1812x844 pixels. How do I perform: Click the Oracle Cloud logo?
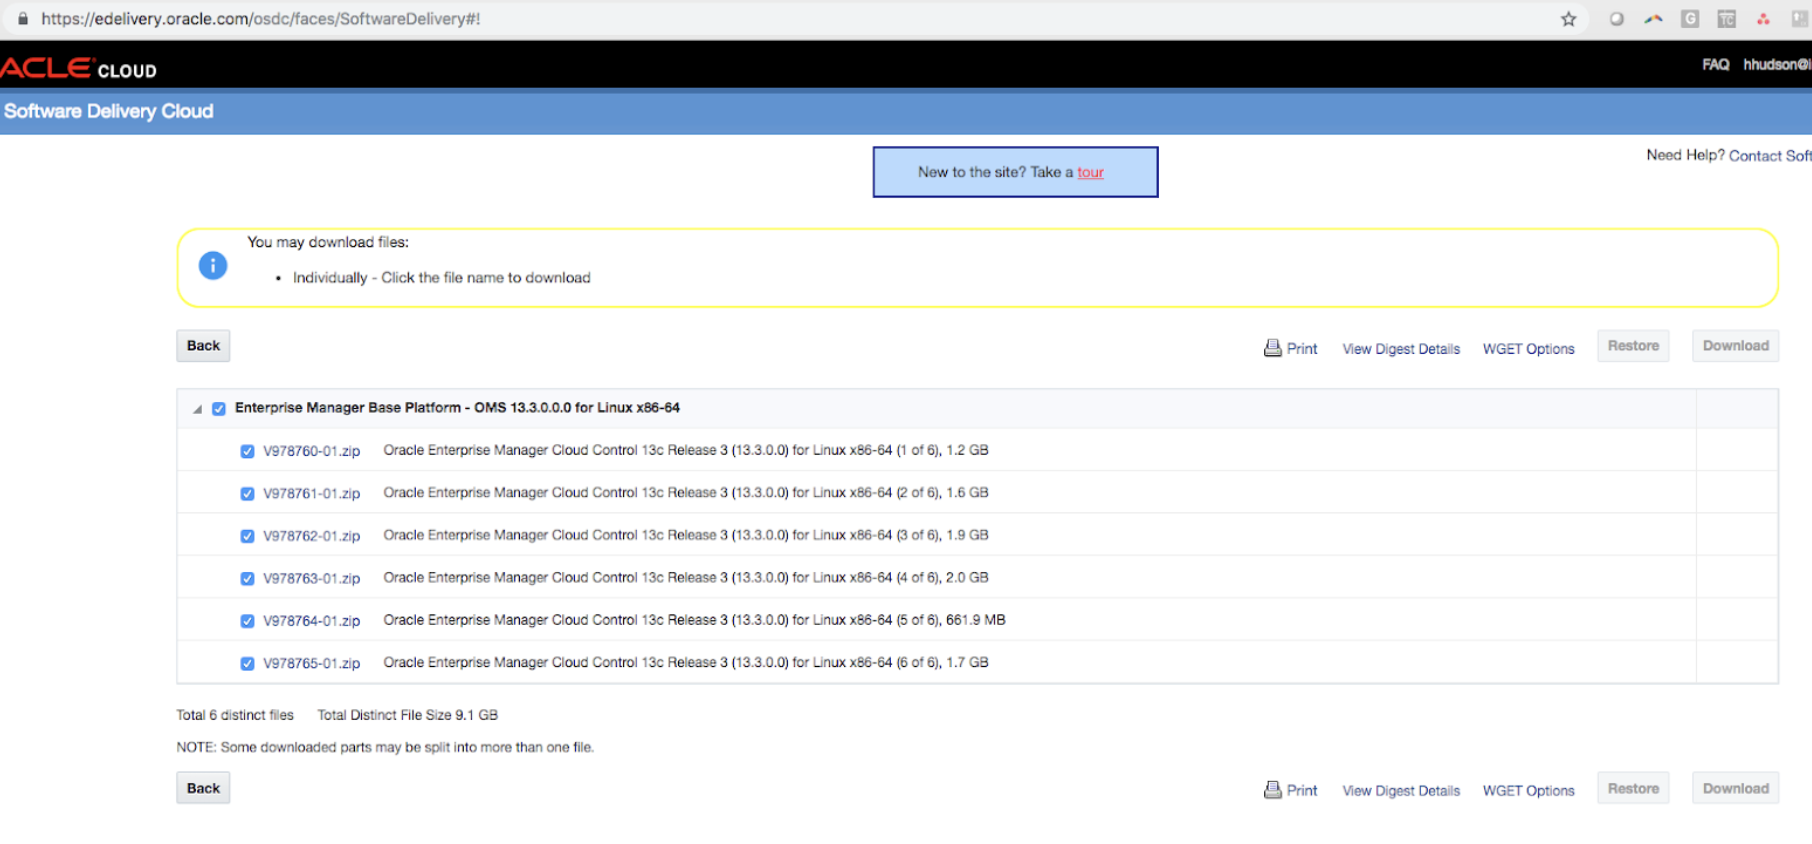click(x=78, y=68)
